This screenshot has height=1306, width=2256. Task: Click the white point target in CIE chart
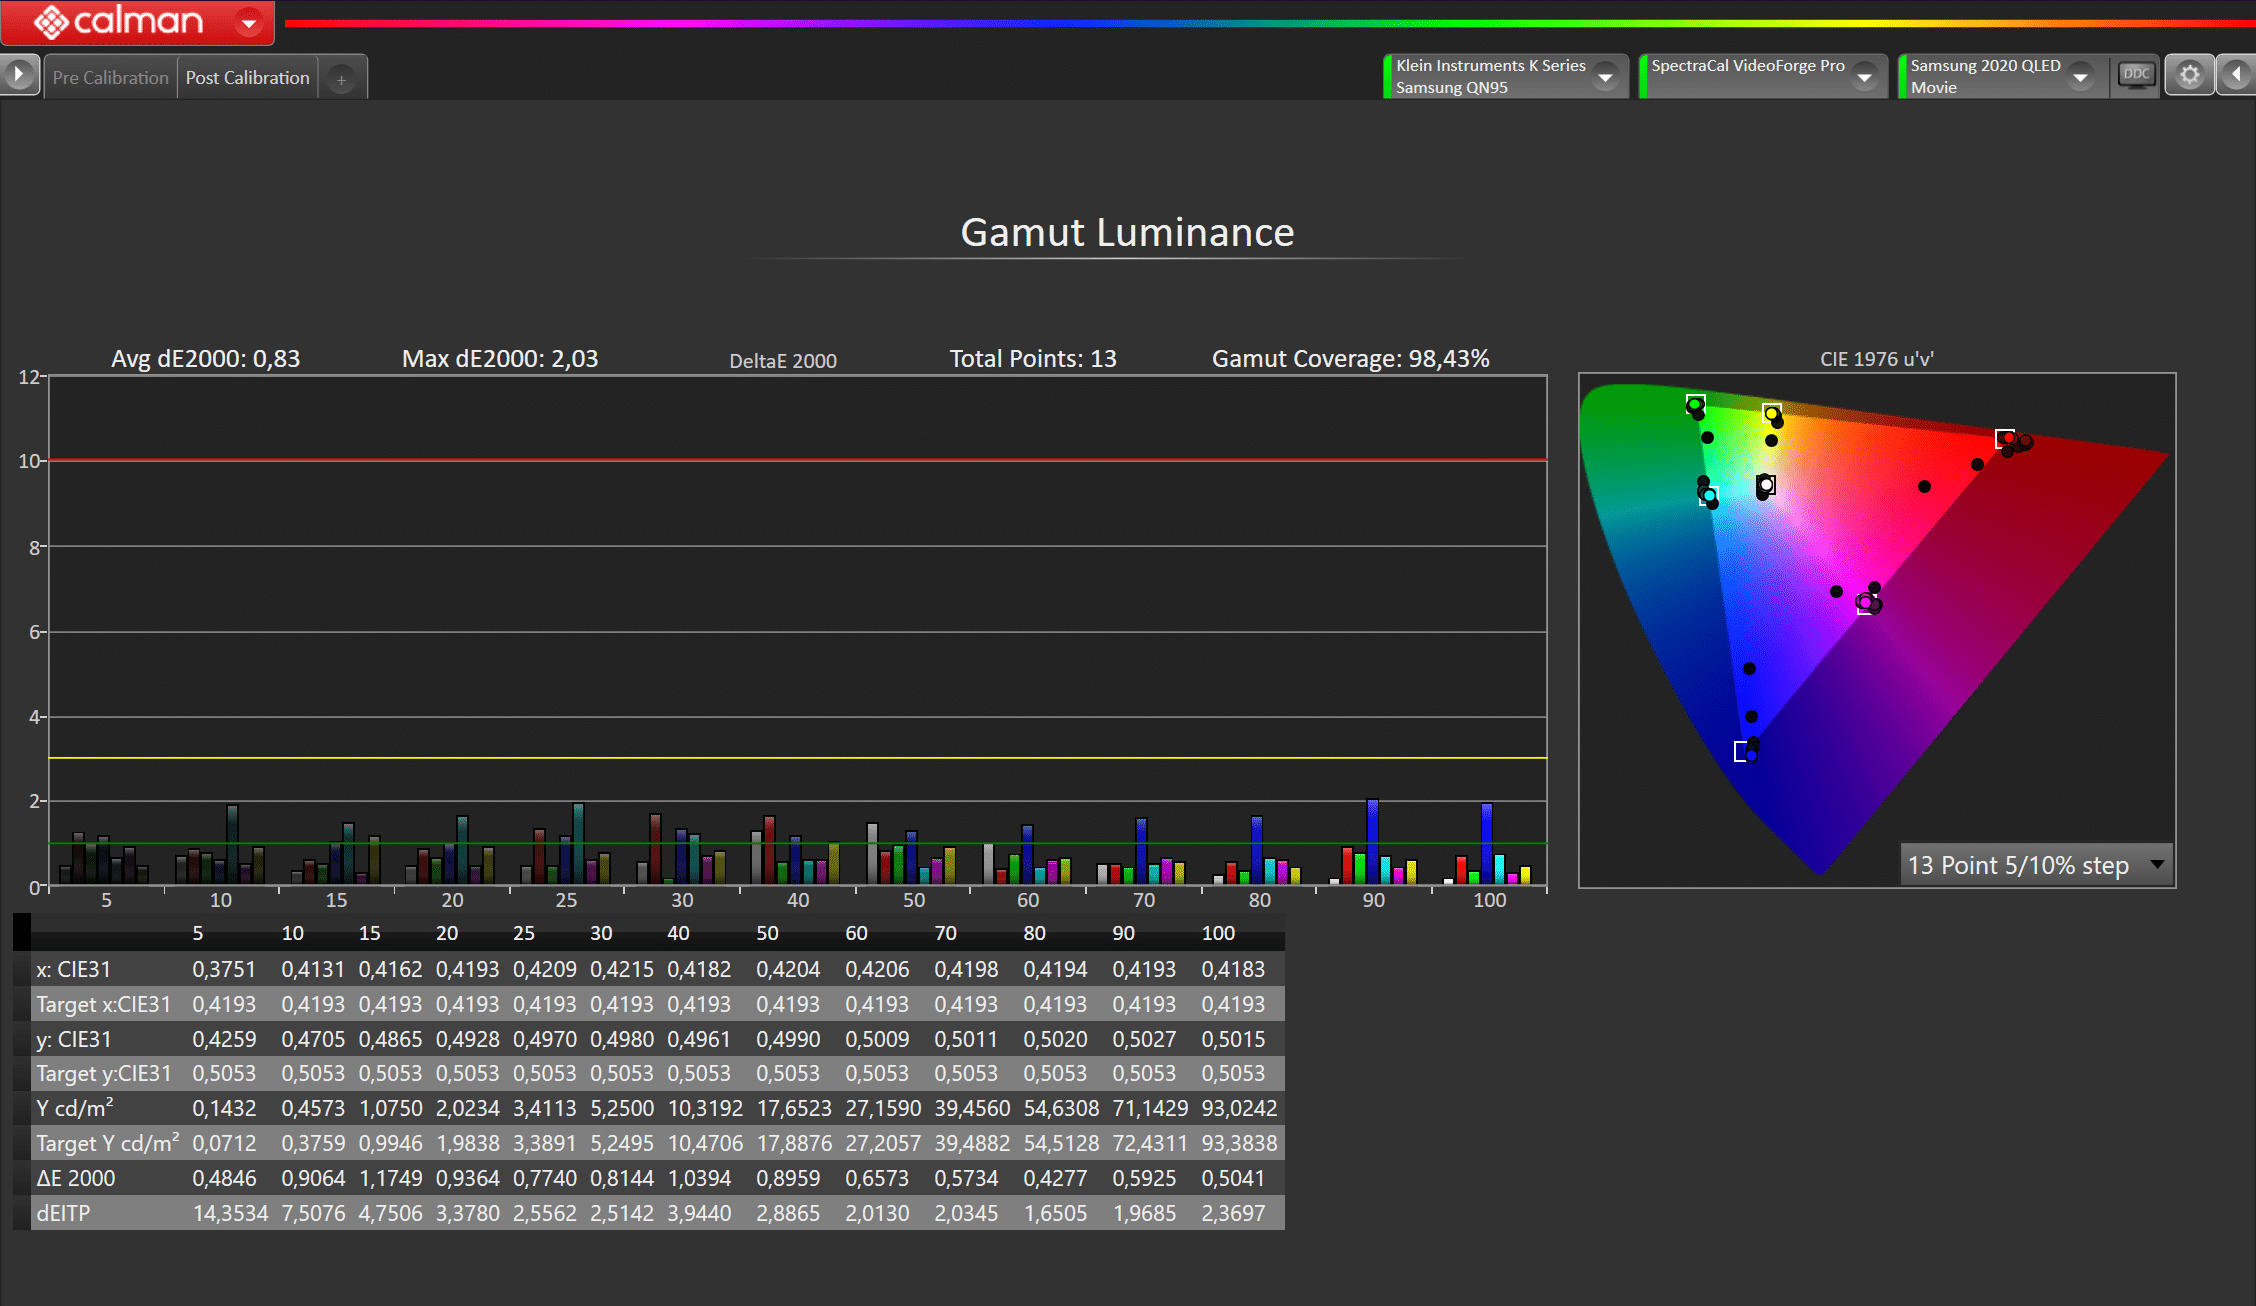point(1767,485)
